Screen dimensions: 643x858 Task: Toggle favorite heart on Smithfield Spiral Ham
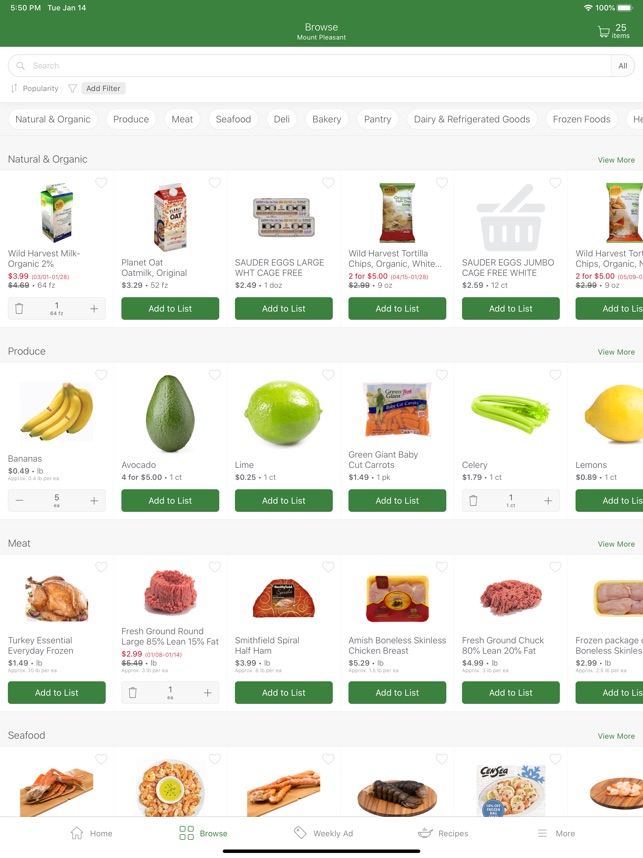click(x=328, y=567)
